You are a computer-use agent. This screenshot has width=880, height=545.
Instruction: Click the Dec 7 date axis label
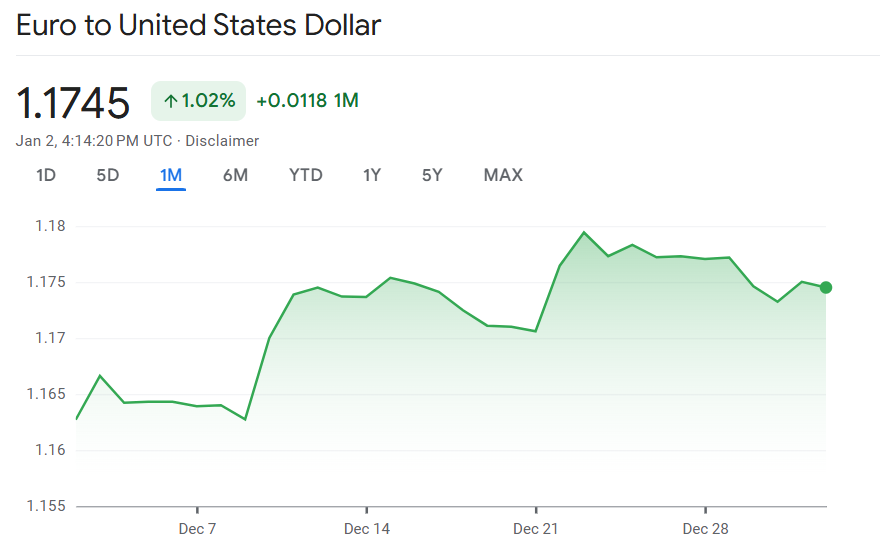tap(197, 528)
